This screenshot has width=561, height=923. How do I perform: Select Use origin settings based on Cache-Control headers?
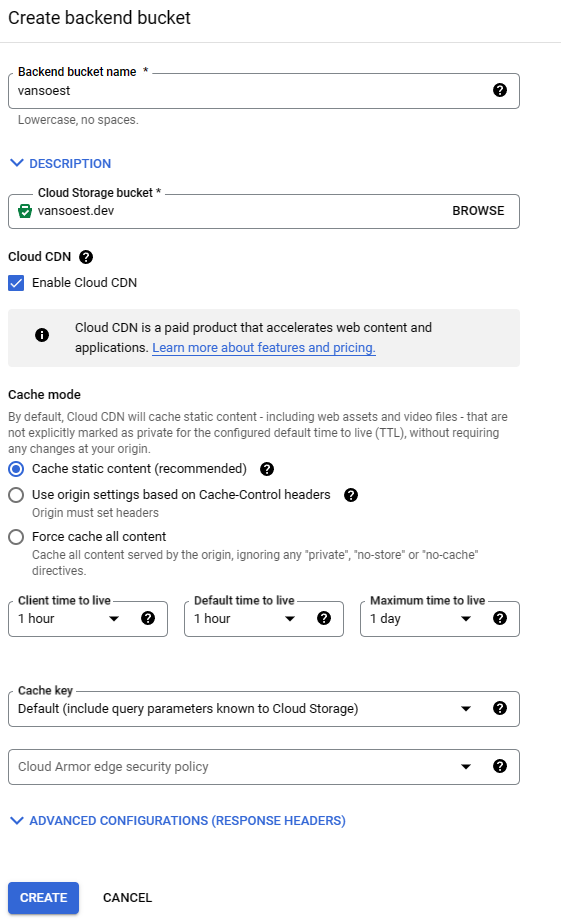[16, 495]
